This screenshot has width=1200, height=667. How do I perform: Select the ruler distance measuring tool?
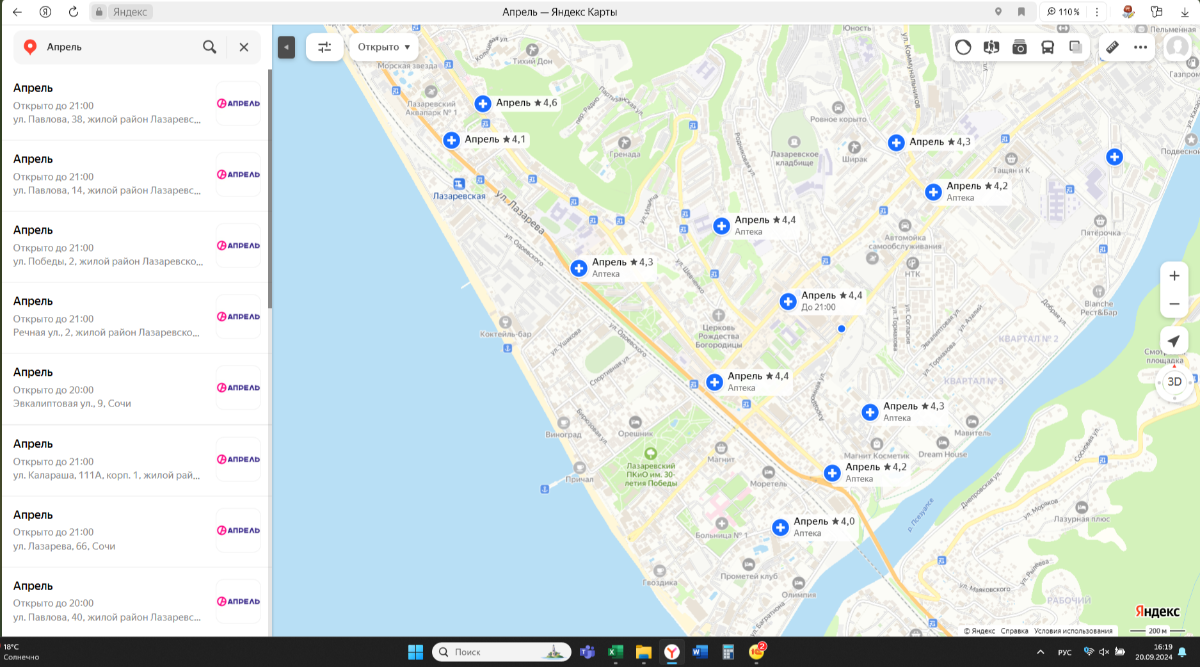(1112, 47)
